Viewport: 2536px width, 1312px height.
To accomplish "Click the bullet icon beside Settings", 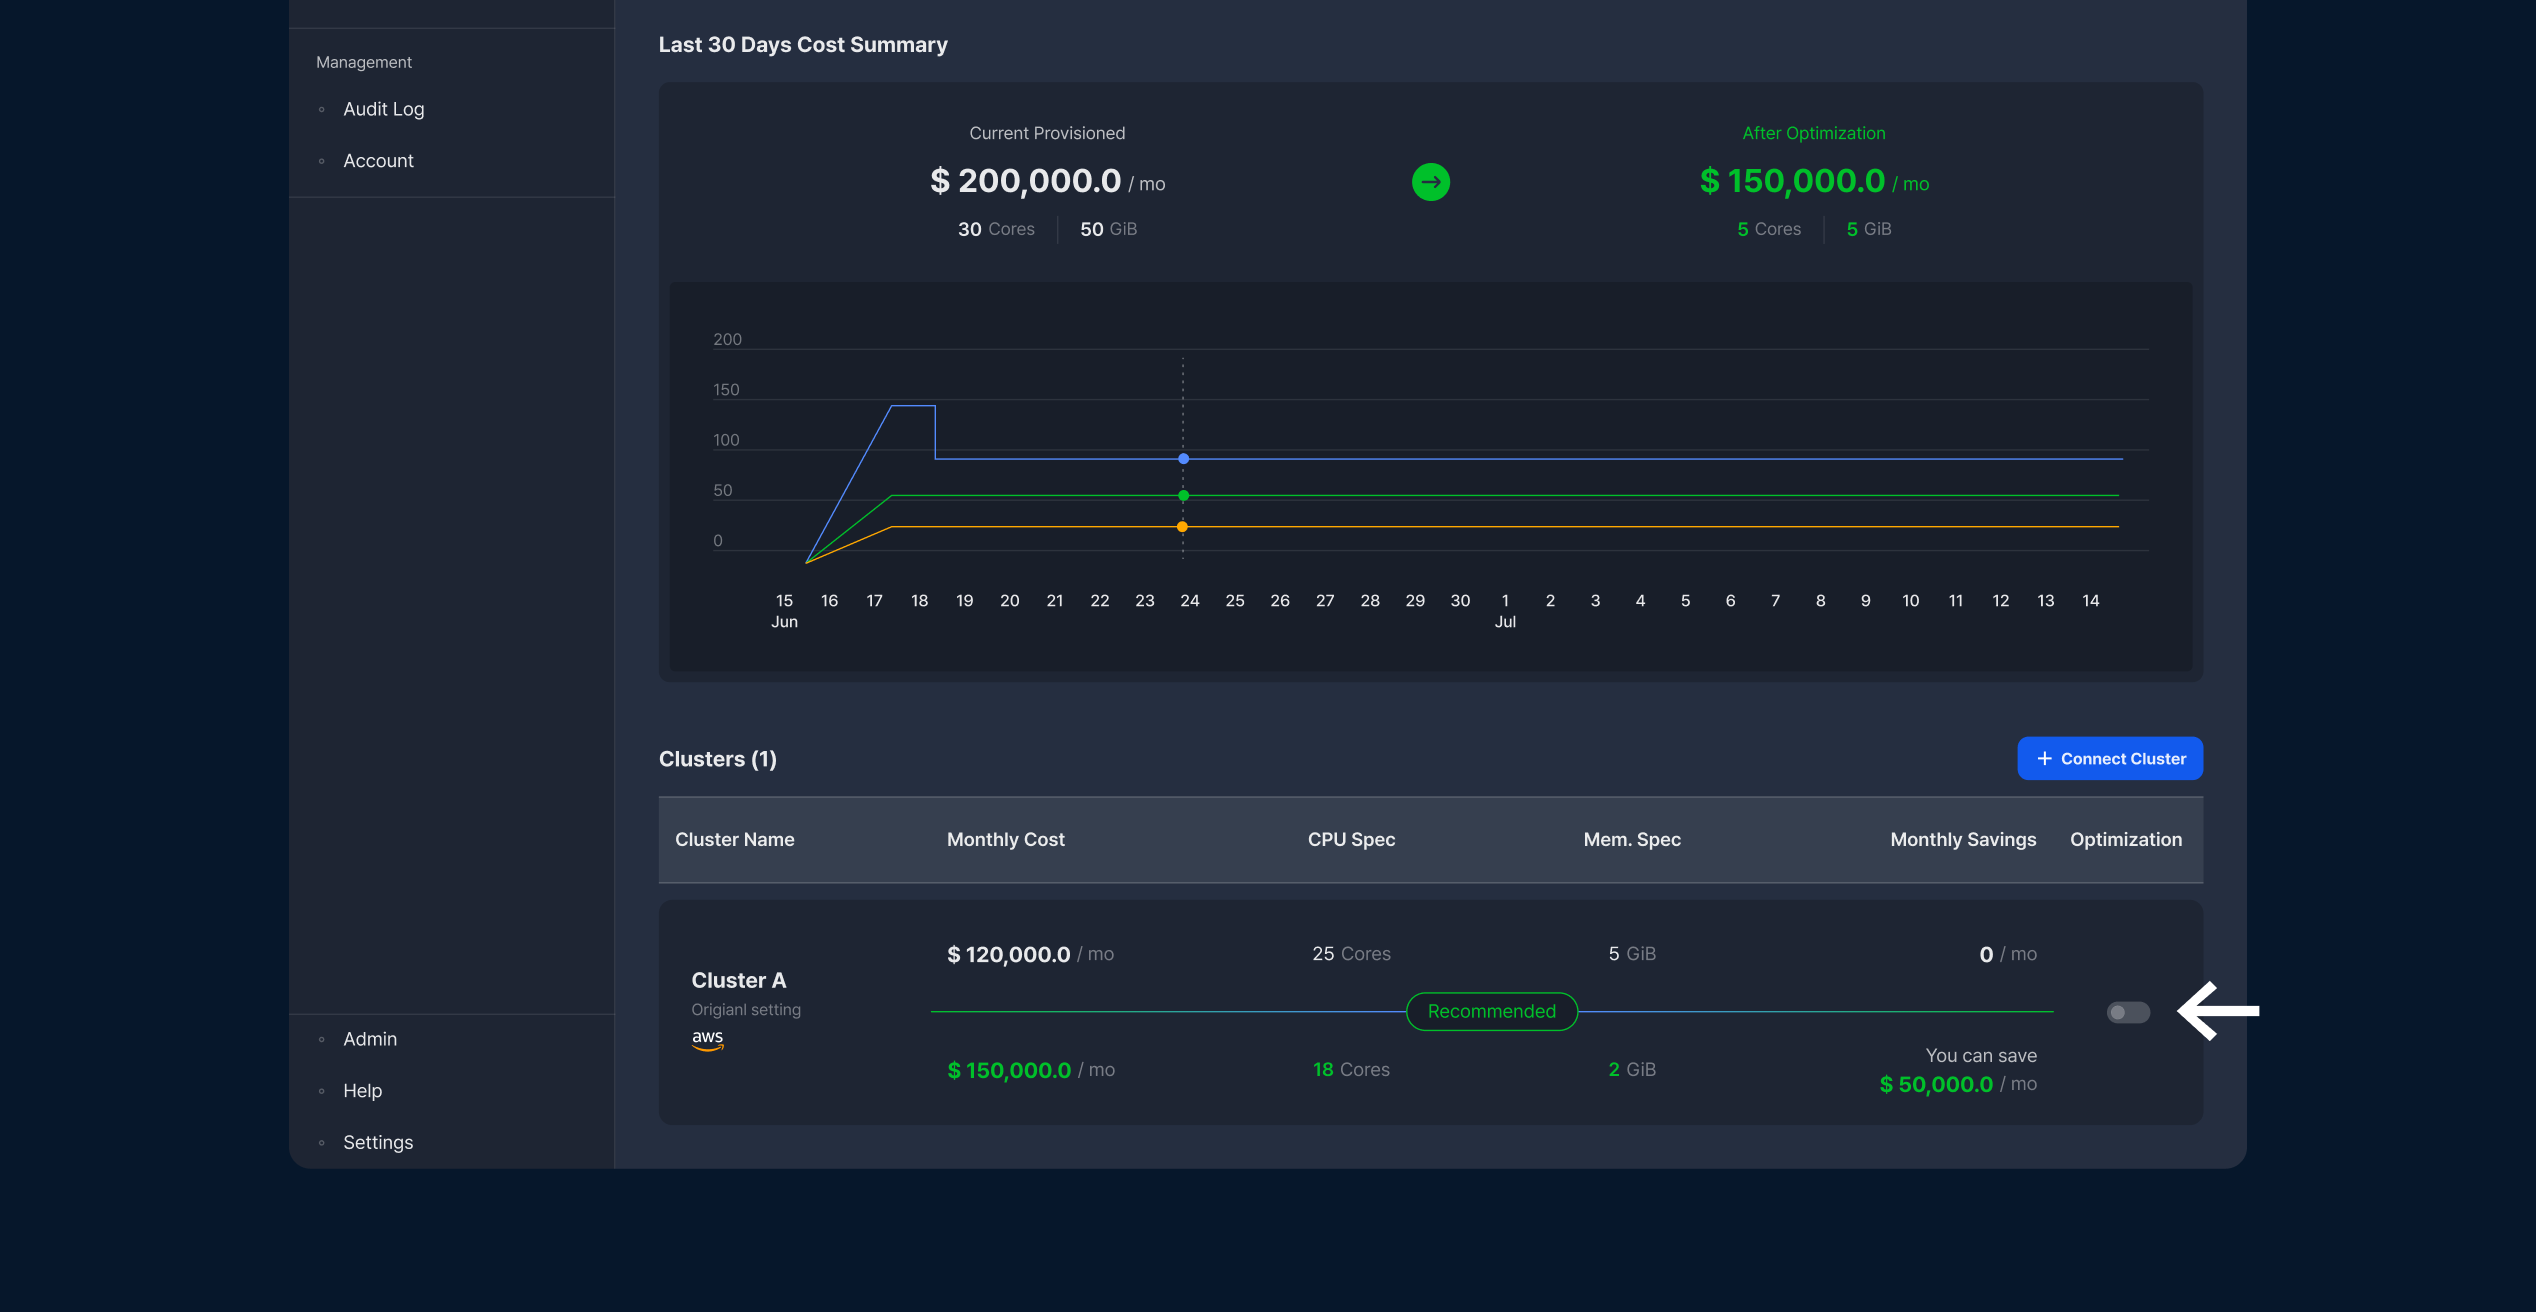I will coord(321,1143).
